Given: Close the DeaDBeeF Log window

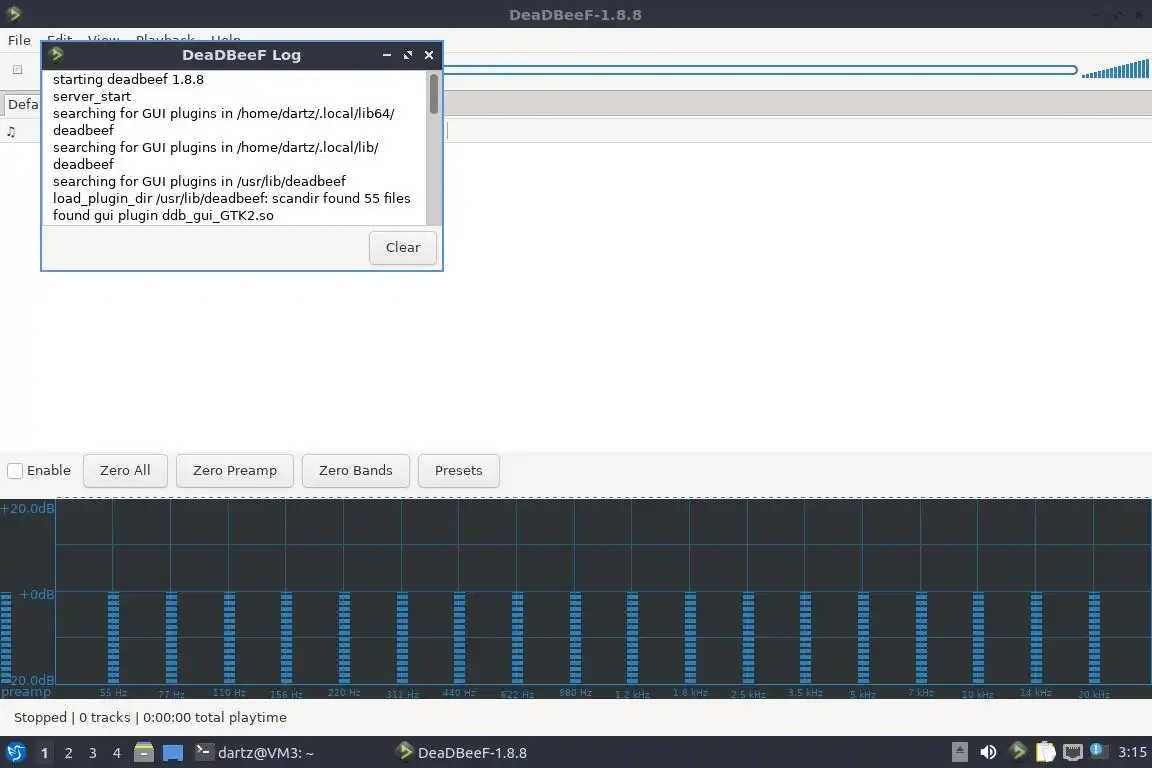Looking at the screenshot, I should 429,55.
